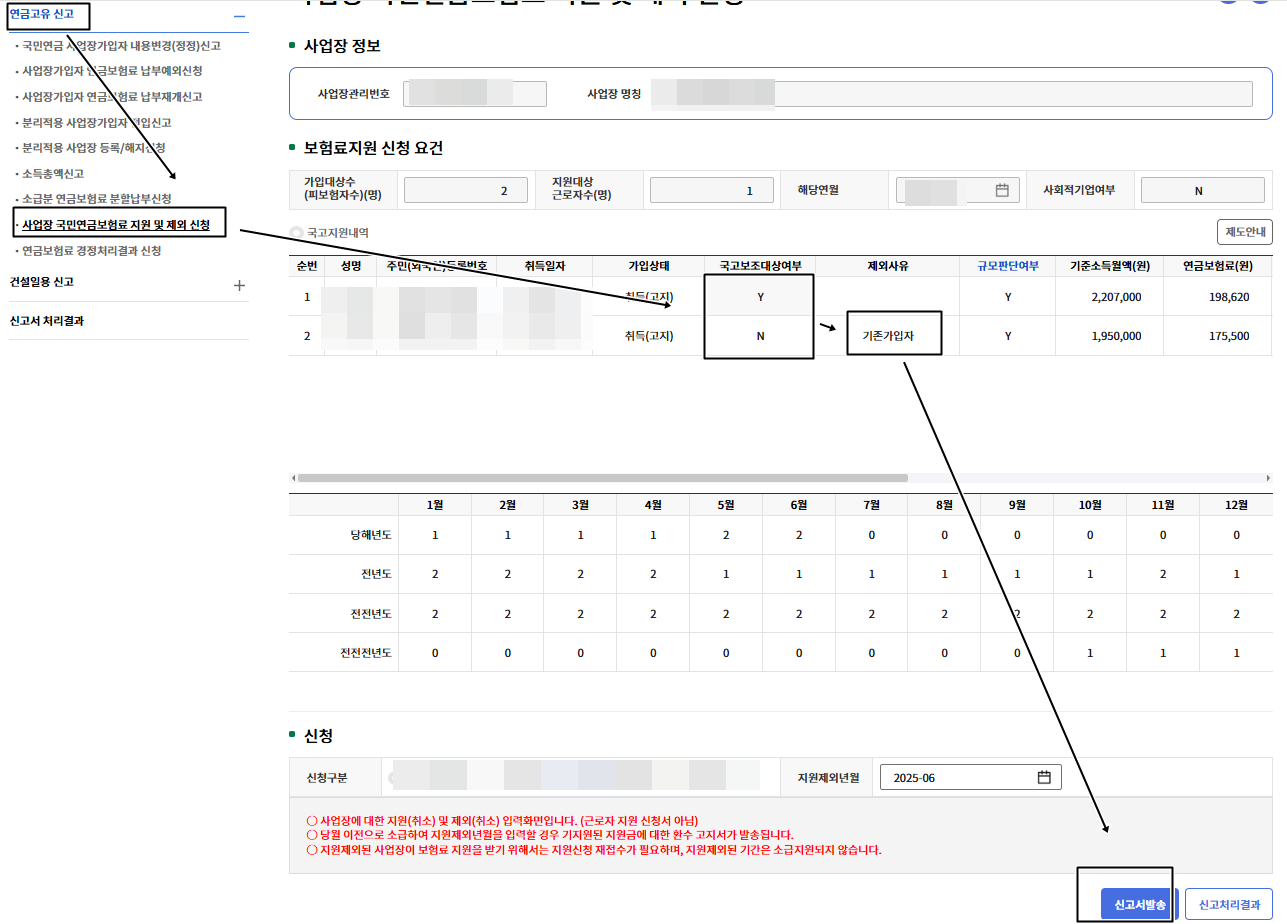Click the table's horizontal scrollbar
The width and height of the screenshot is (1287, 924).
click(x=602, y=478)
